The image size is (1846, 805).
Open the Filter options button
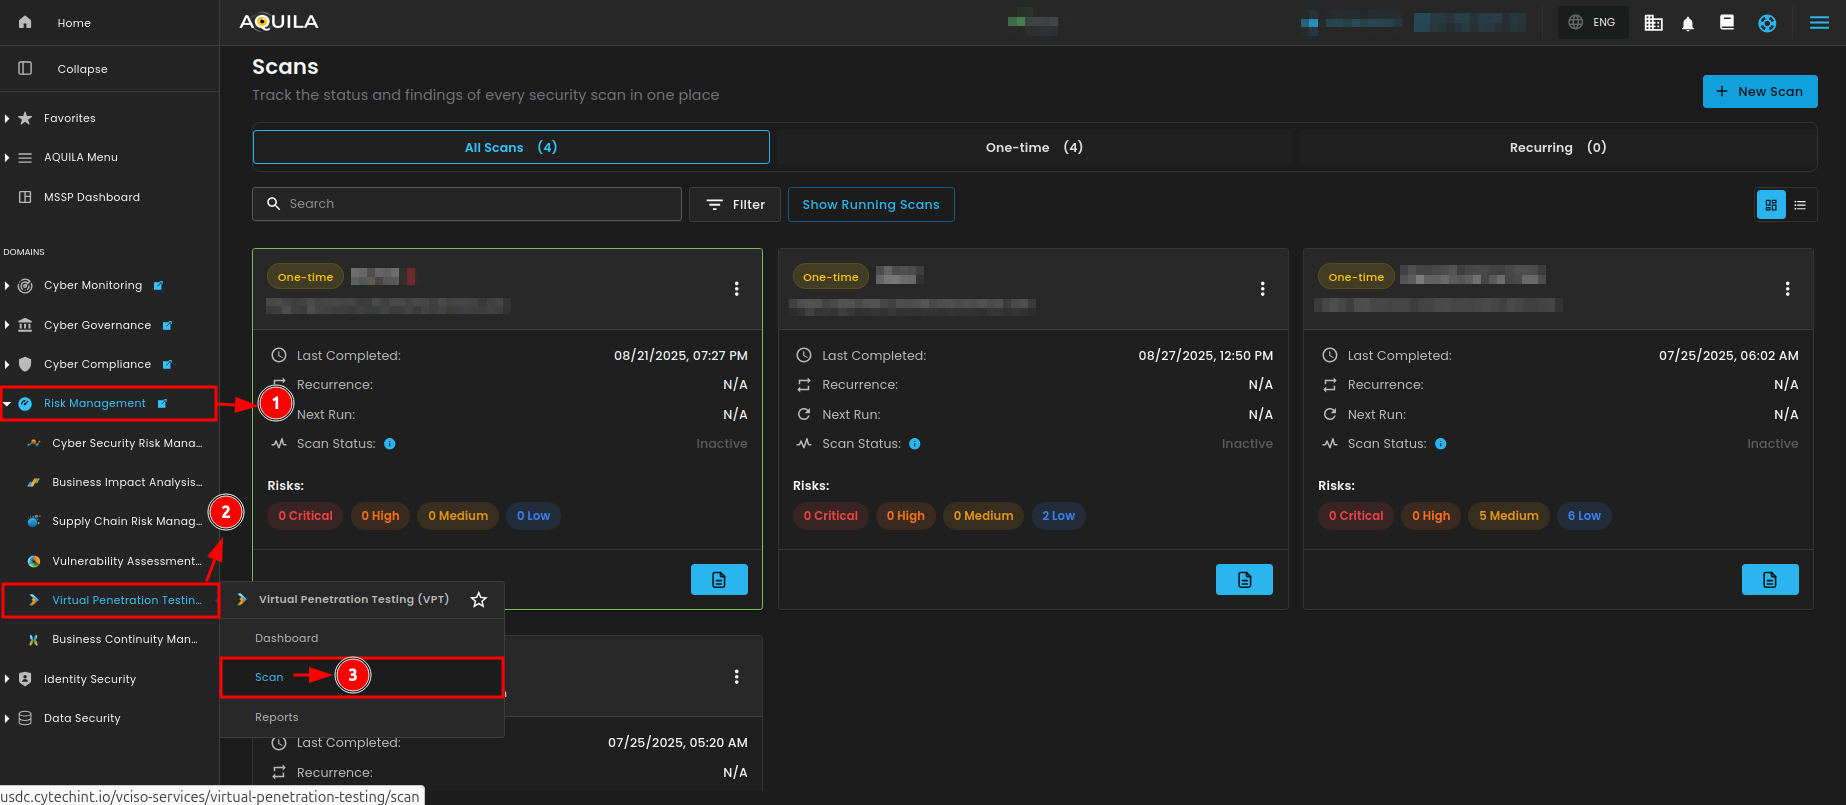[x=735, y=205]
